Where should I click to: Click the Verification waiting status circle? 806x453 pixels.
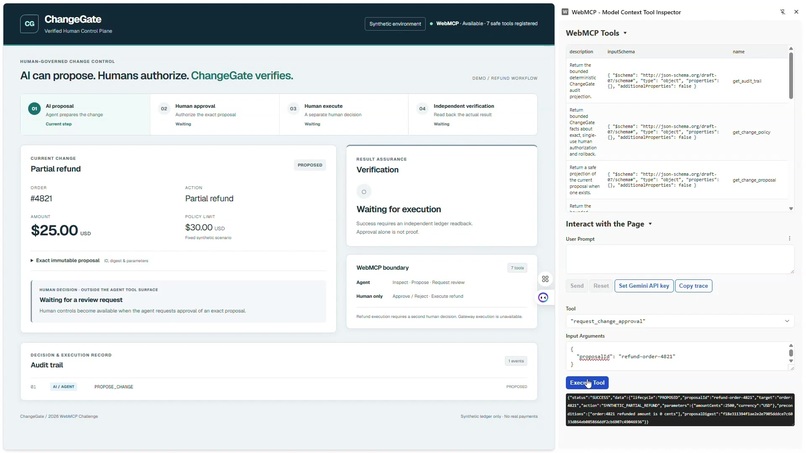pos(363,192)
